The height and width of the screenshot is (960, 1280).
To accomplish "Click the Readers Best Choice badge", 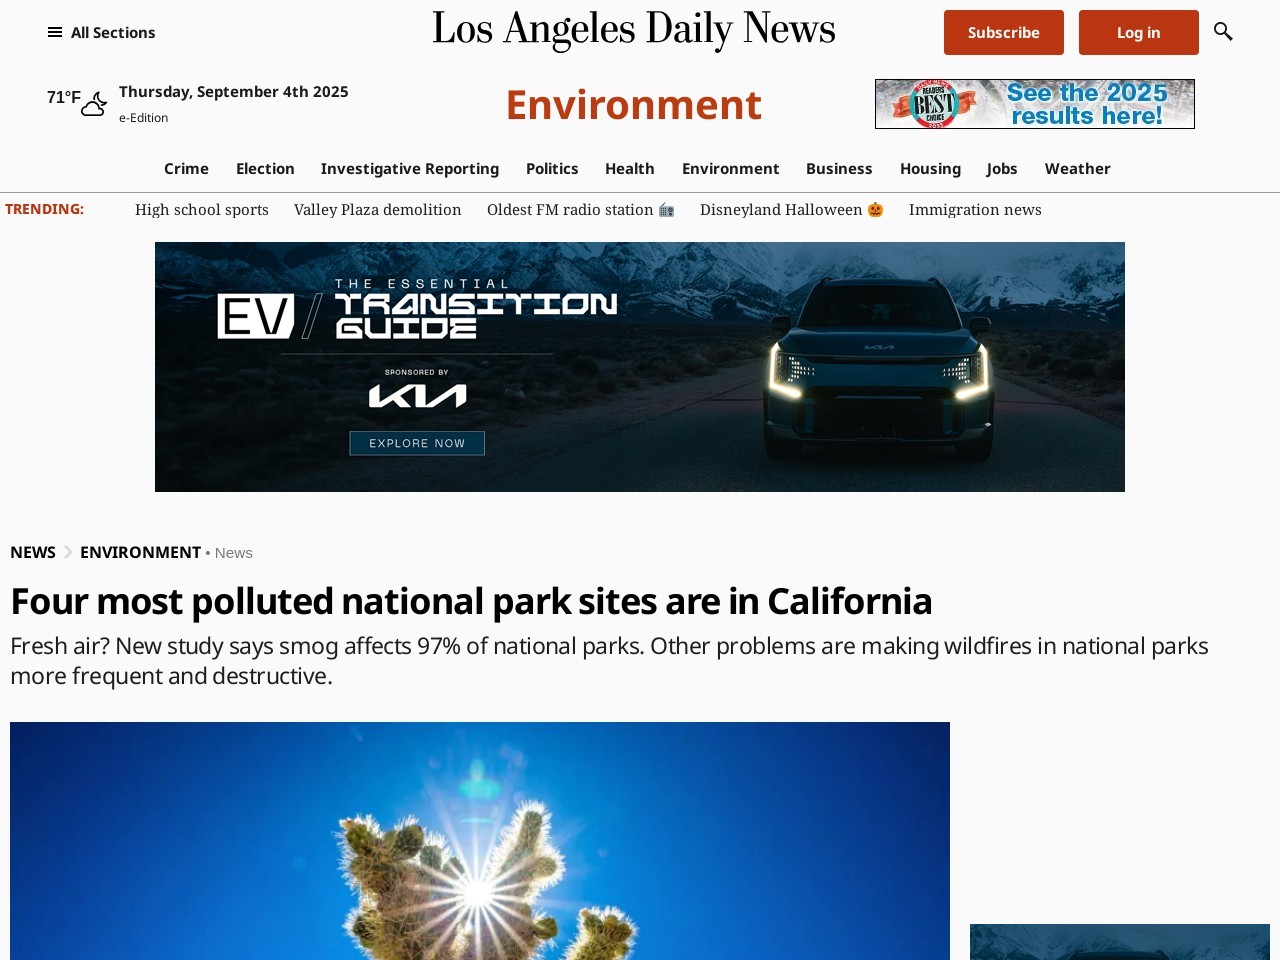I will pos(934,104).
